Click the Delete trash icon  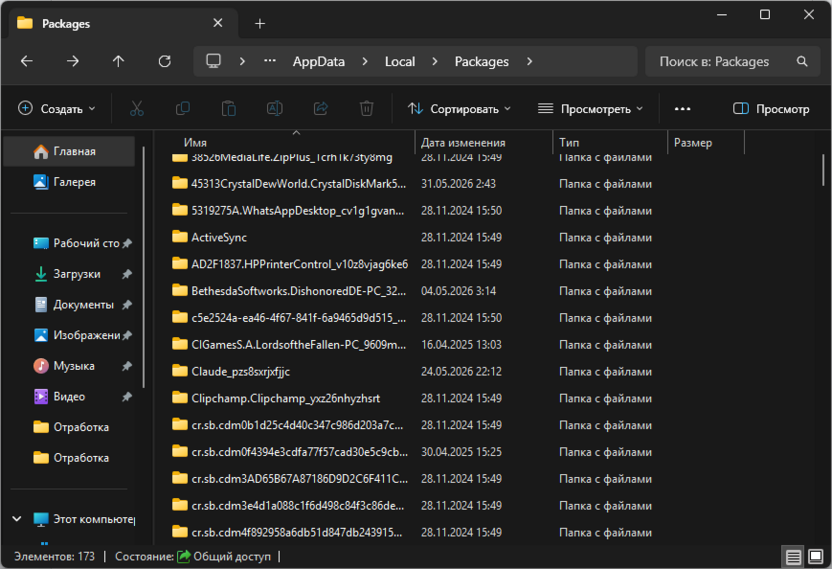coord(366,109)
